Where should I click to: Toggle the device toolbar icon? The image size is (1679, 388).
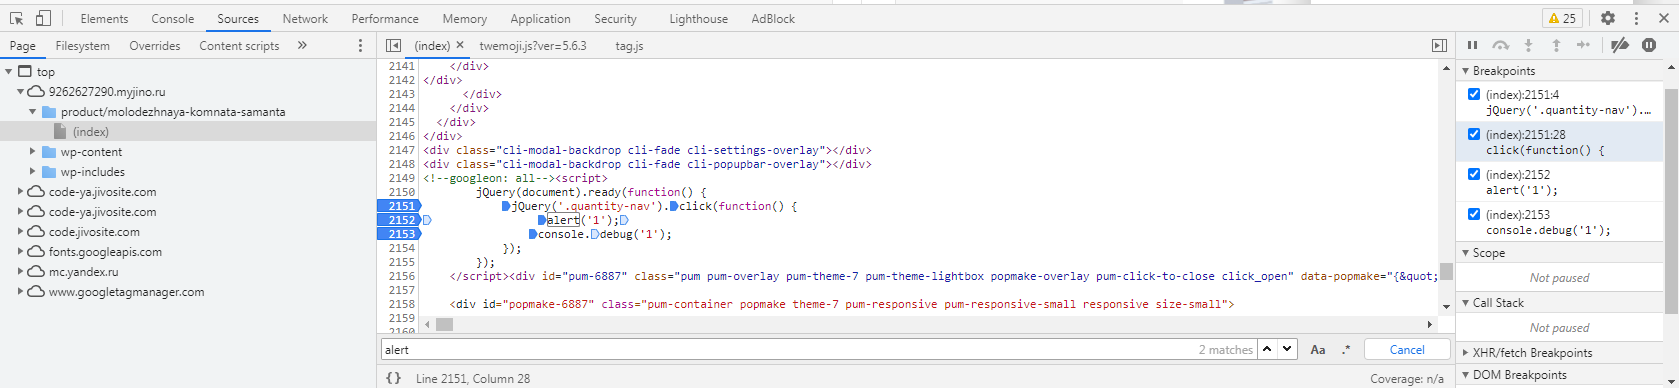point(43,18)
